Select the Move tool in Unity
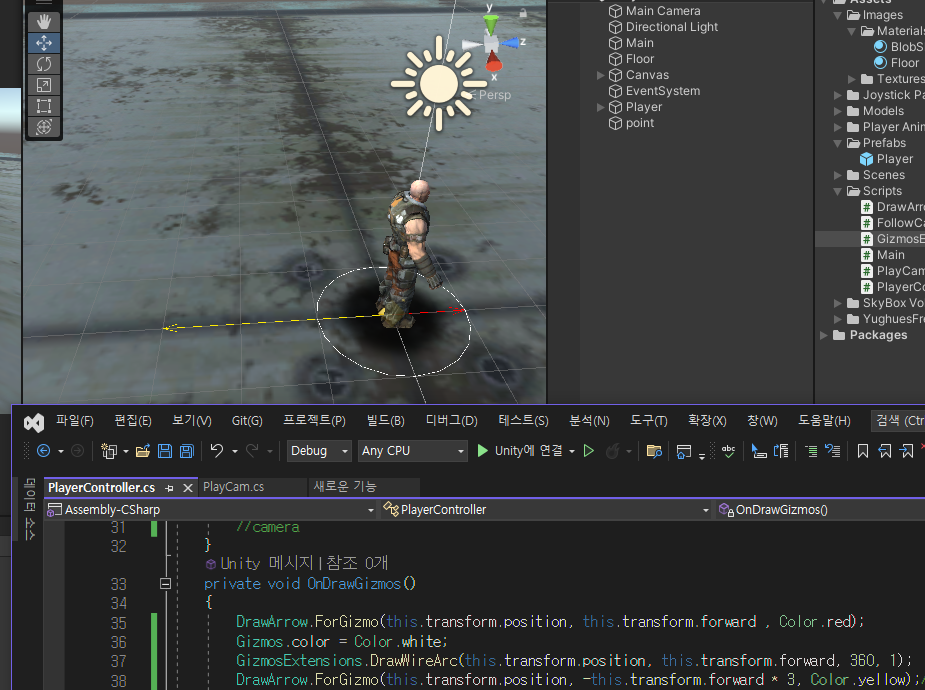 tap(44, 43)
